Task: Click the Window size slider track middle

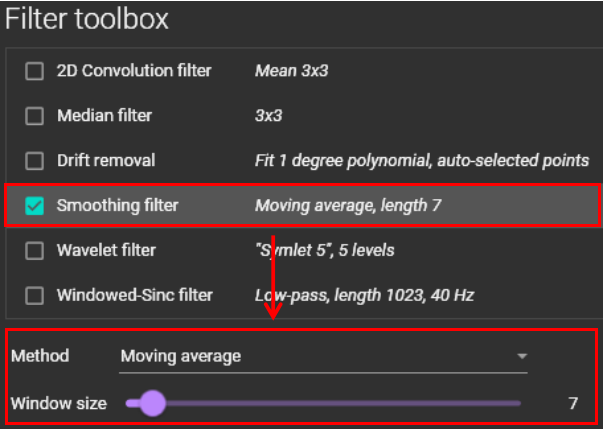Action: click(x=325, y=403)
